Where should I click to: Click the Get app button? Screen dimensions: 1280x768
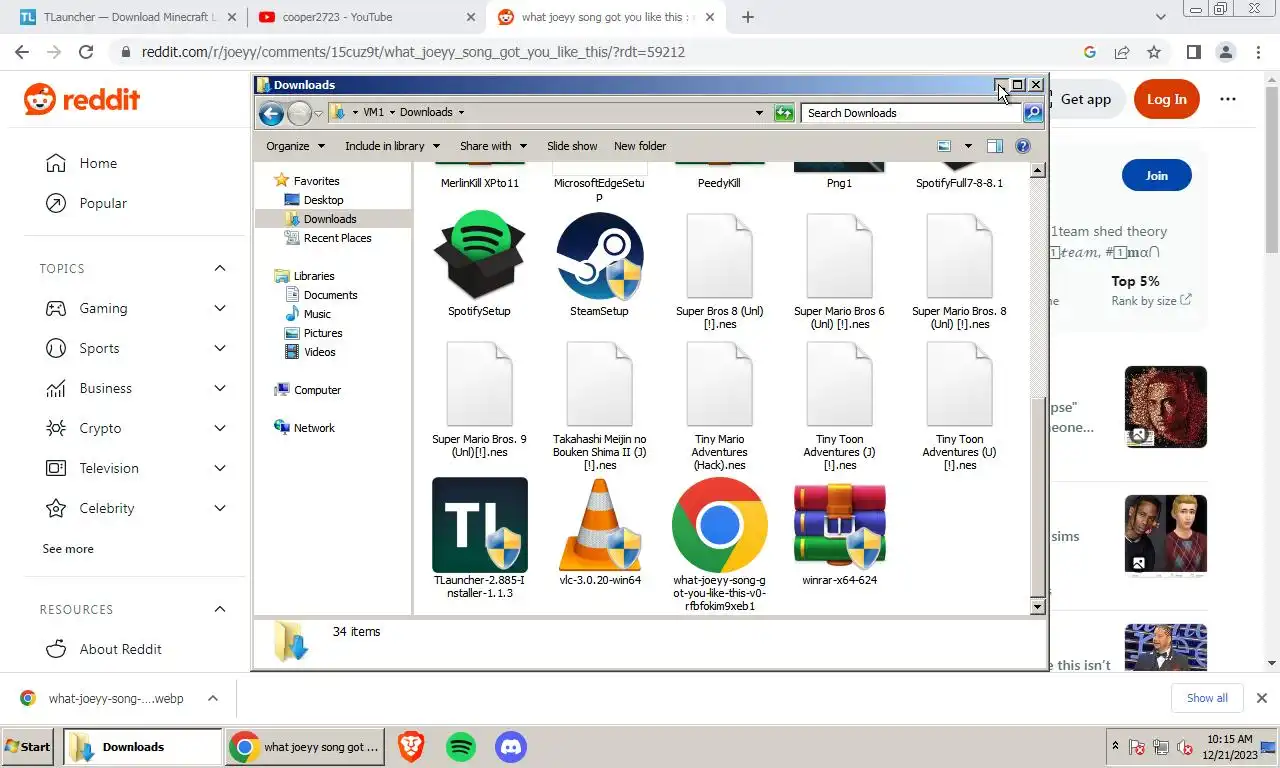click(x=1086, y=99)
